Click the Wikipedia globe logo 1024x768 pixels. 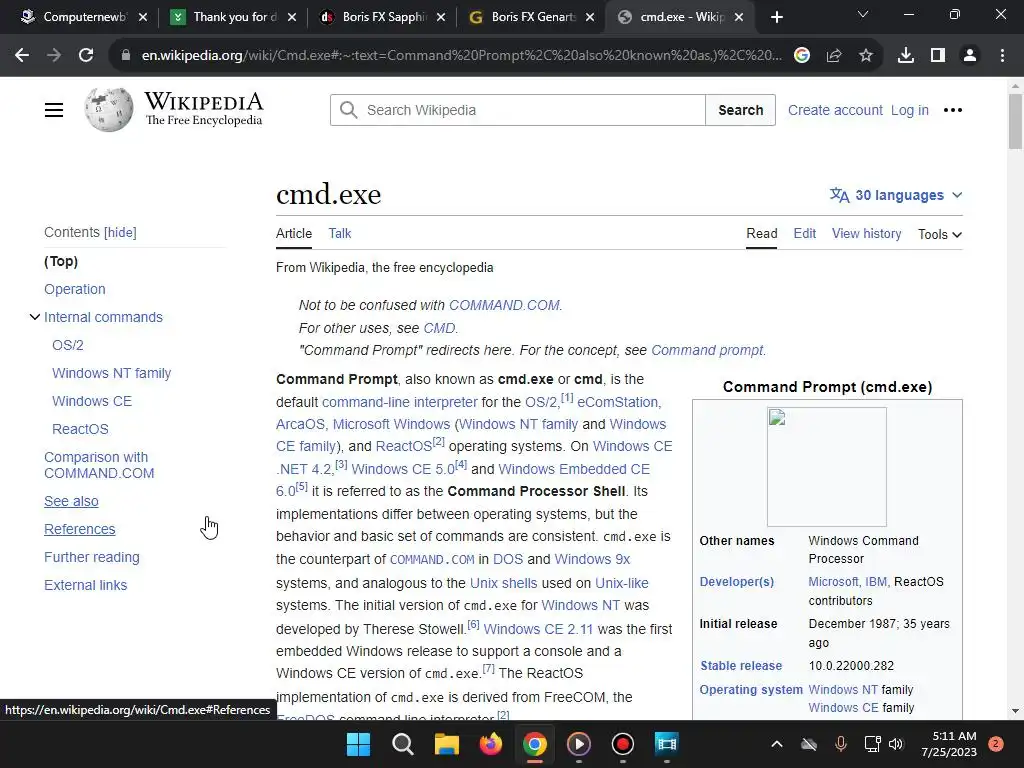(109, 110)
